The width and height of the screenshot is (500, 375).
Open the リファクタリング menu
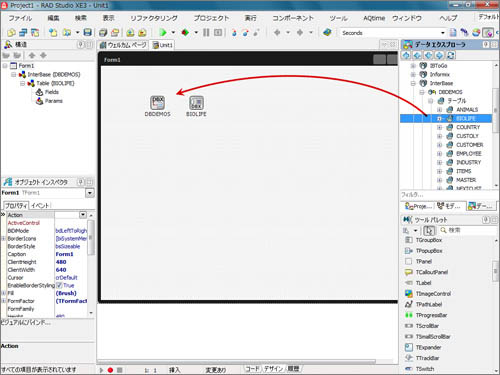point(154,18)
